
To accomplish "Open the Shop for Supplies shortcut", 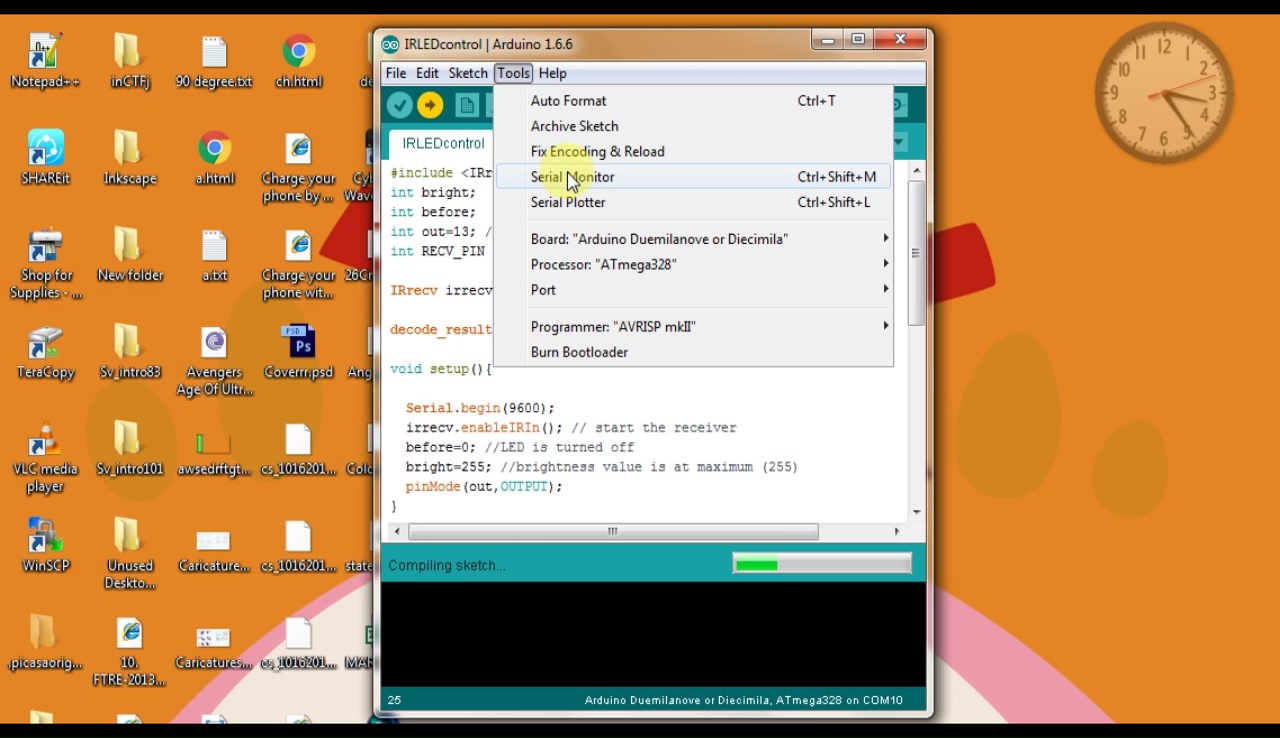I will click(45, 264).
